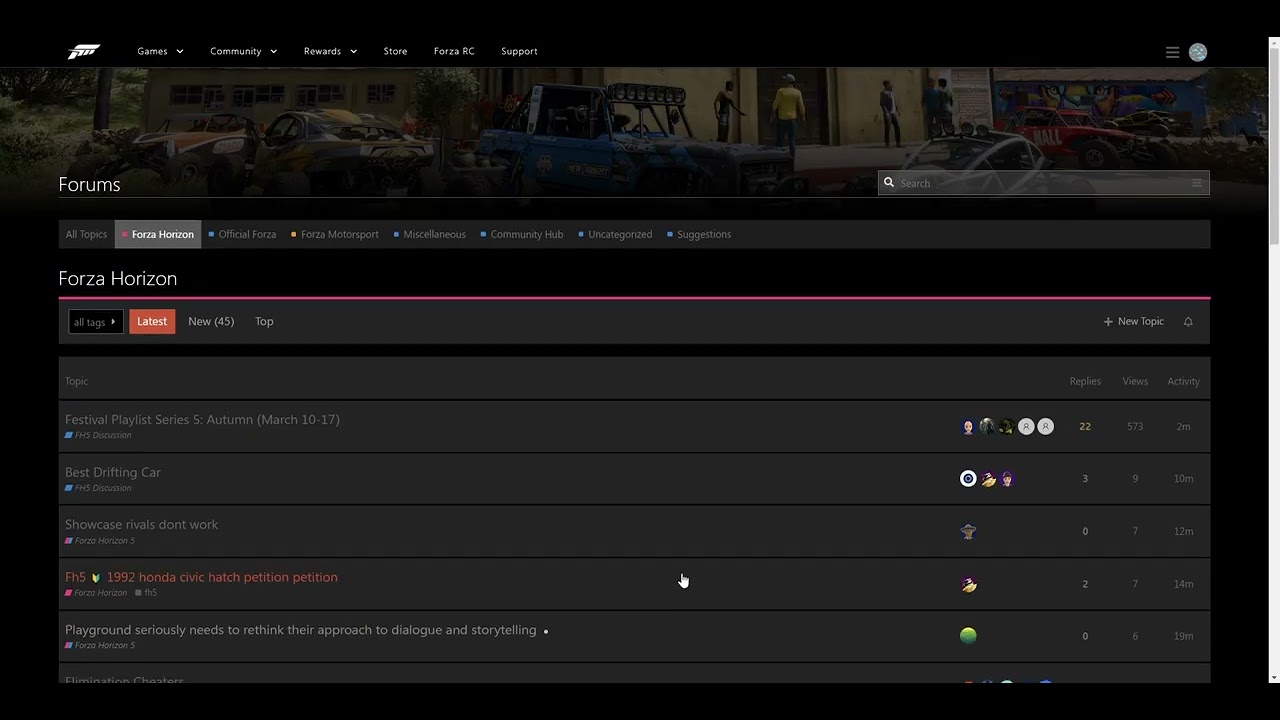The height and width of the screenshot is (720, 1280).
Task: Open advanced search options icon
Action: coord(1196,183)
